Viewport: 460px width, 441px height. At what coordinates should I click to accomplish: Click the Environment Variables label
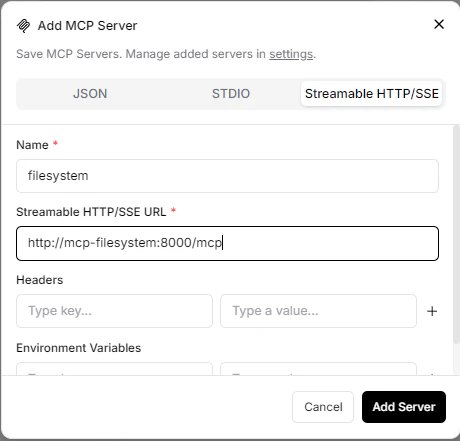tap(79, 348)
